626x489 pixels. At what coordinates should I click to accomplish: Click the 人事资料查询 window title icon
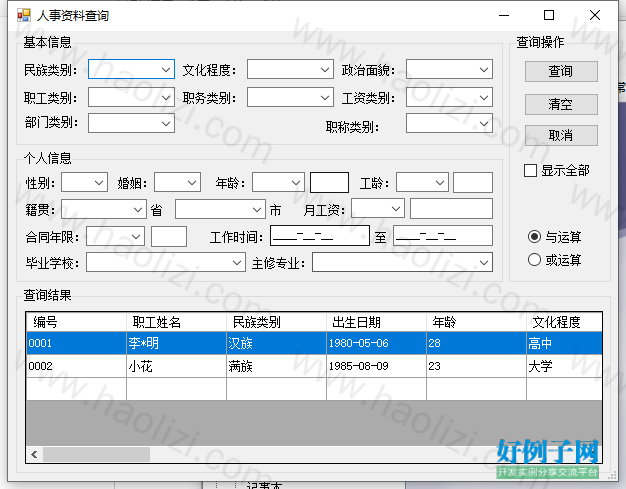click(24, 15)
